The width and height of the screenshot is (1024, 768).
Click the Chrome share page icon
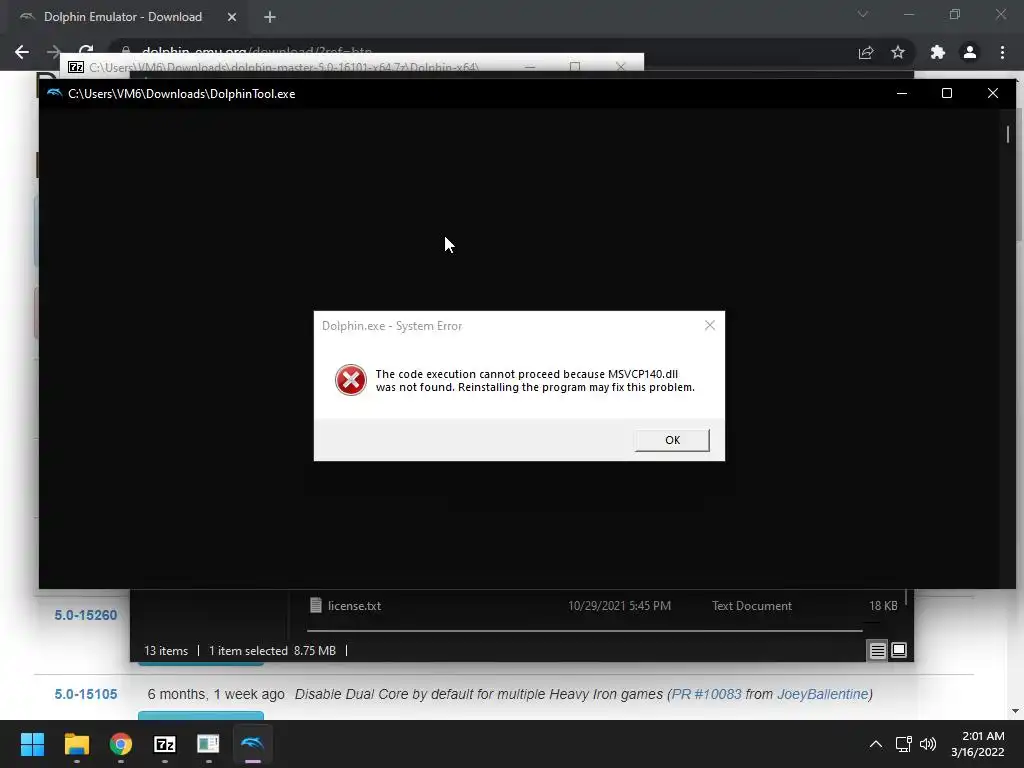(x=866, y=53)
